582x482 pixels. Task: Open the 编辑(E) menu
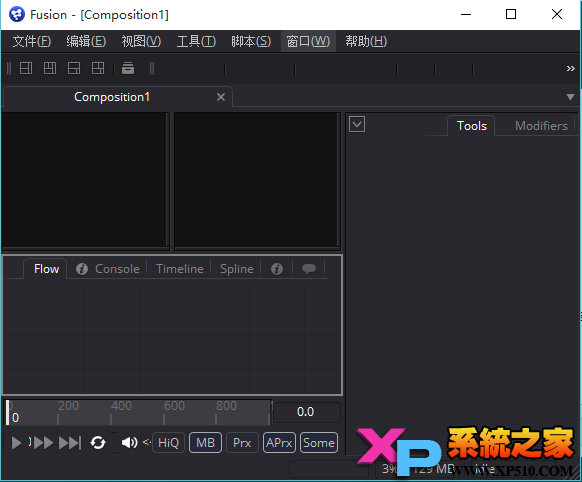(x=86, y=41)
